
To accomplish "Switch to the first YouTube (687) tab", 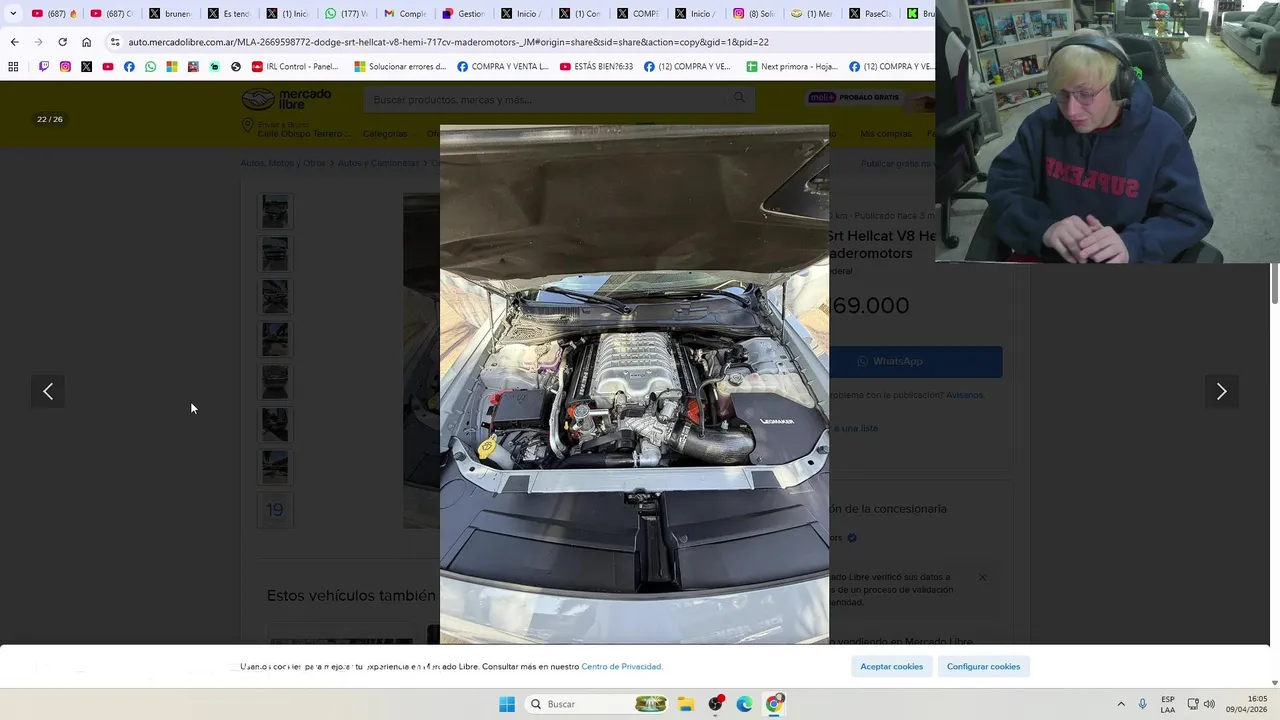I will click(54, 14).
